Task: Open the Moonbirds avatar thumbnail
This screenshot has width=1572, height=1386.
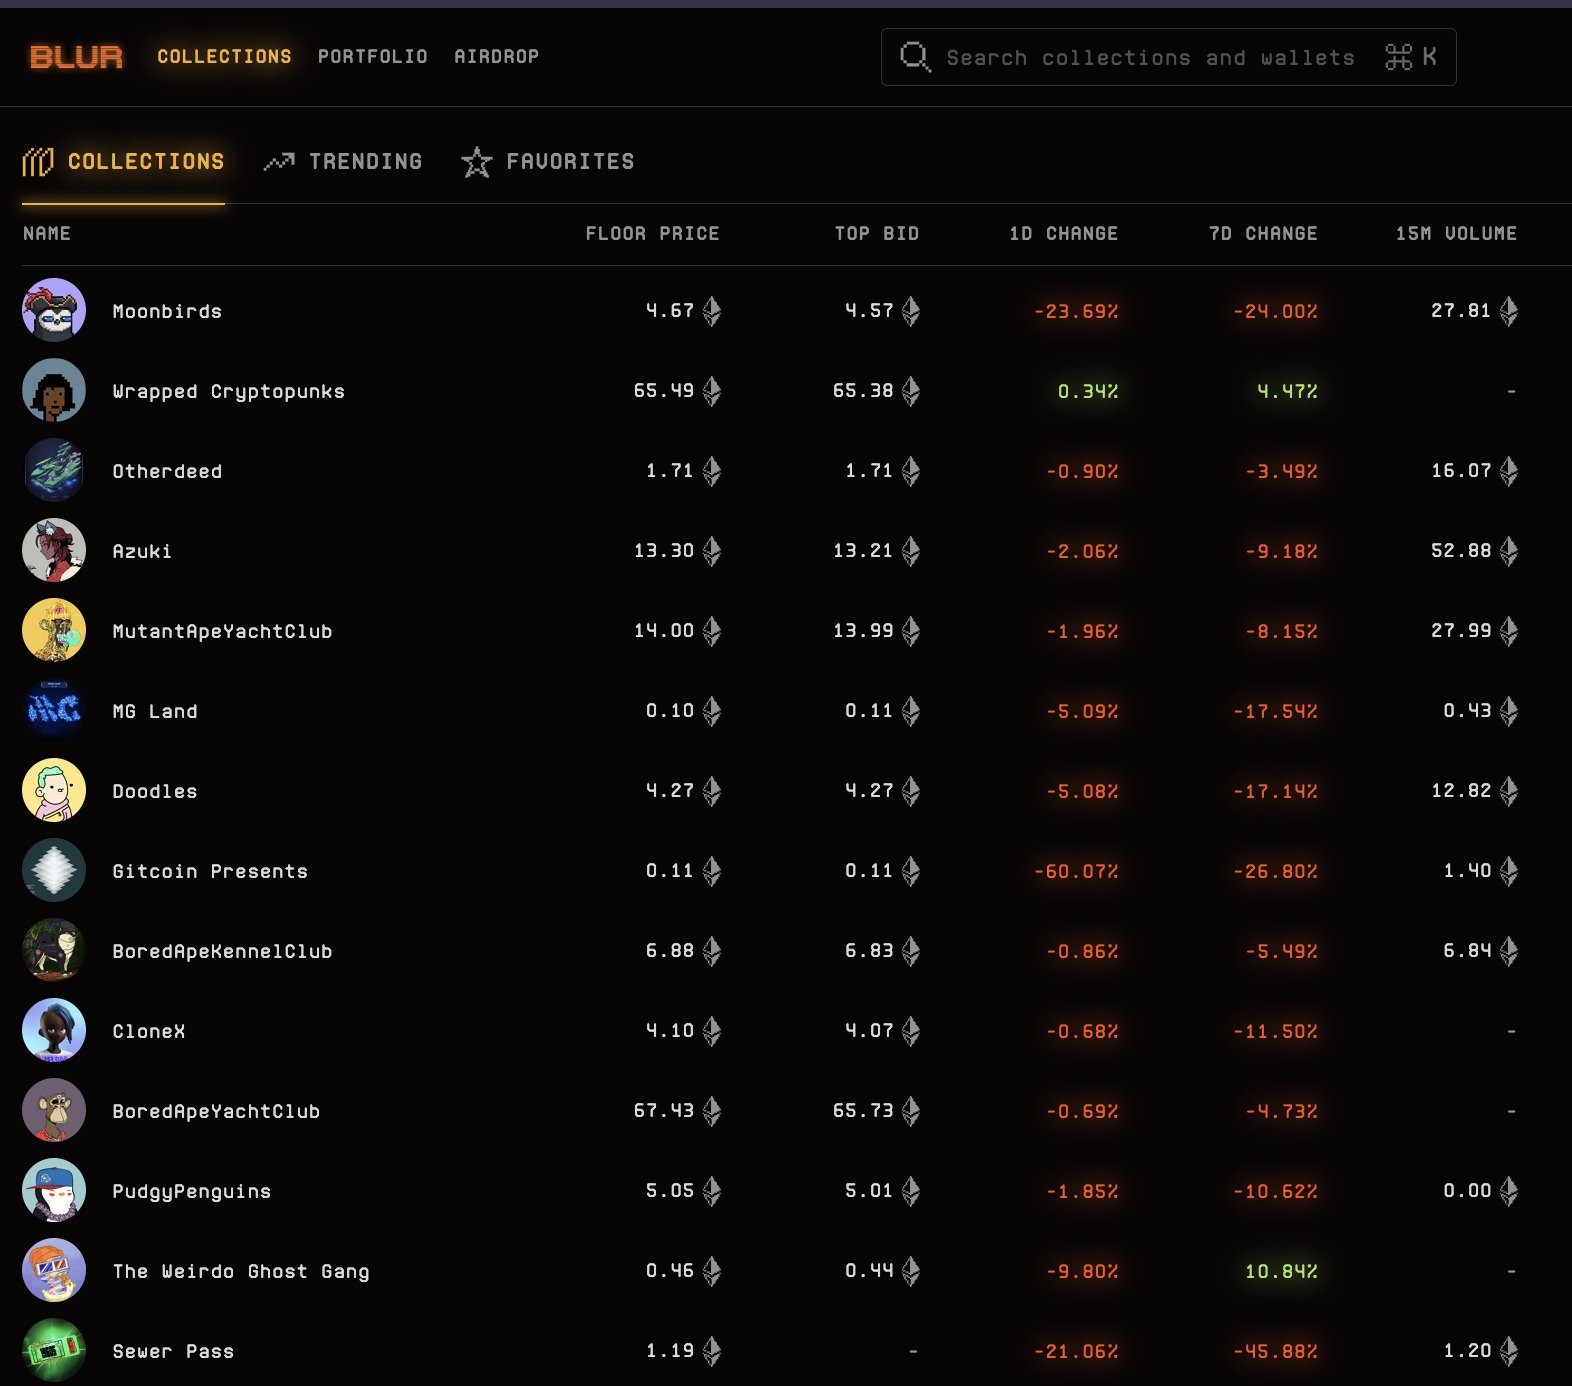Action: pyautogui.click(x=54, y=311)
